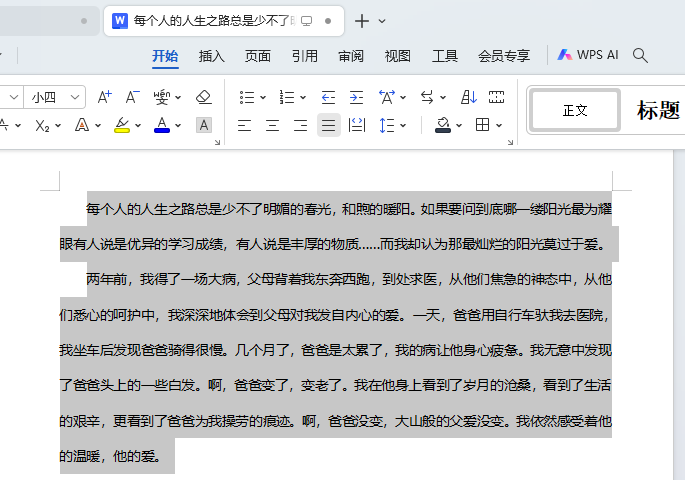Select the 正文 style

[x=574, y=111]
